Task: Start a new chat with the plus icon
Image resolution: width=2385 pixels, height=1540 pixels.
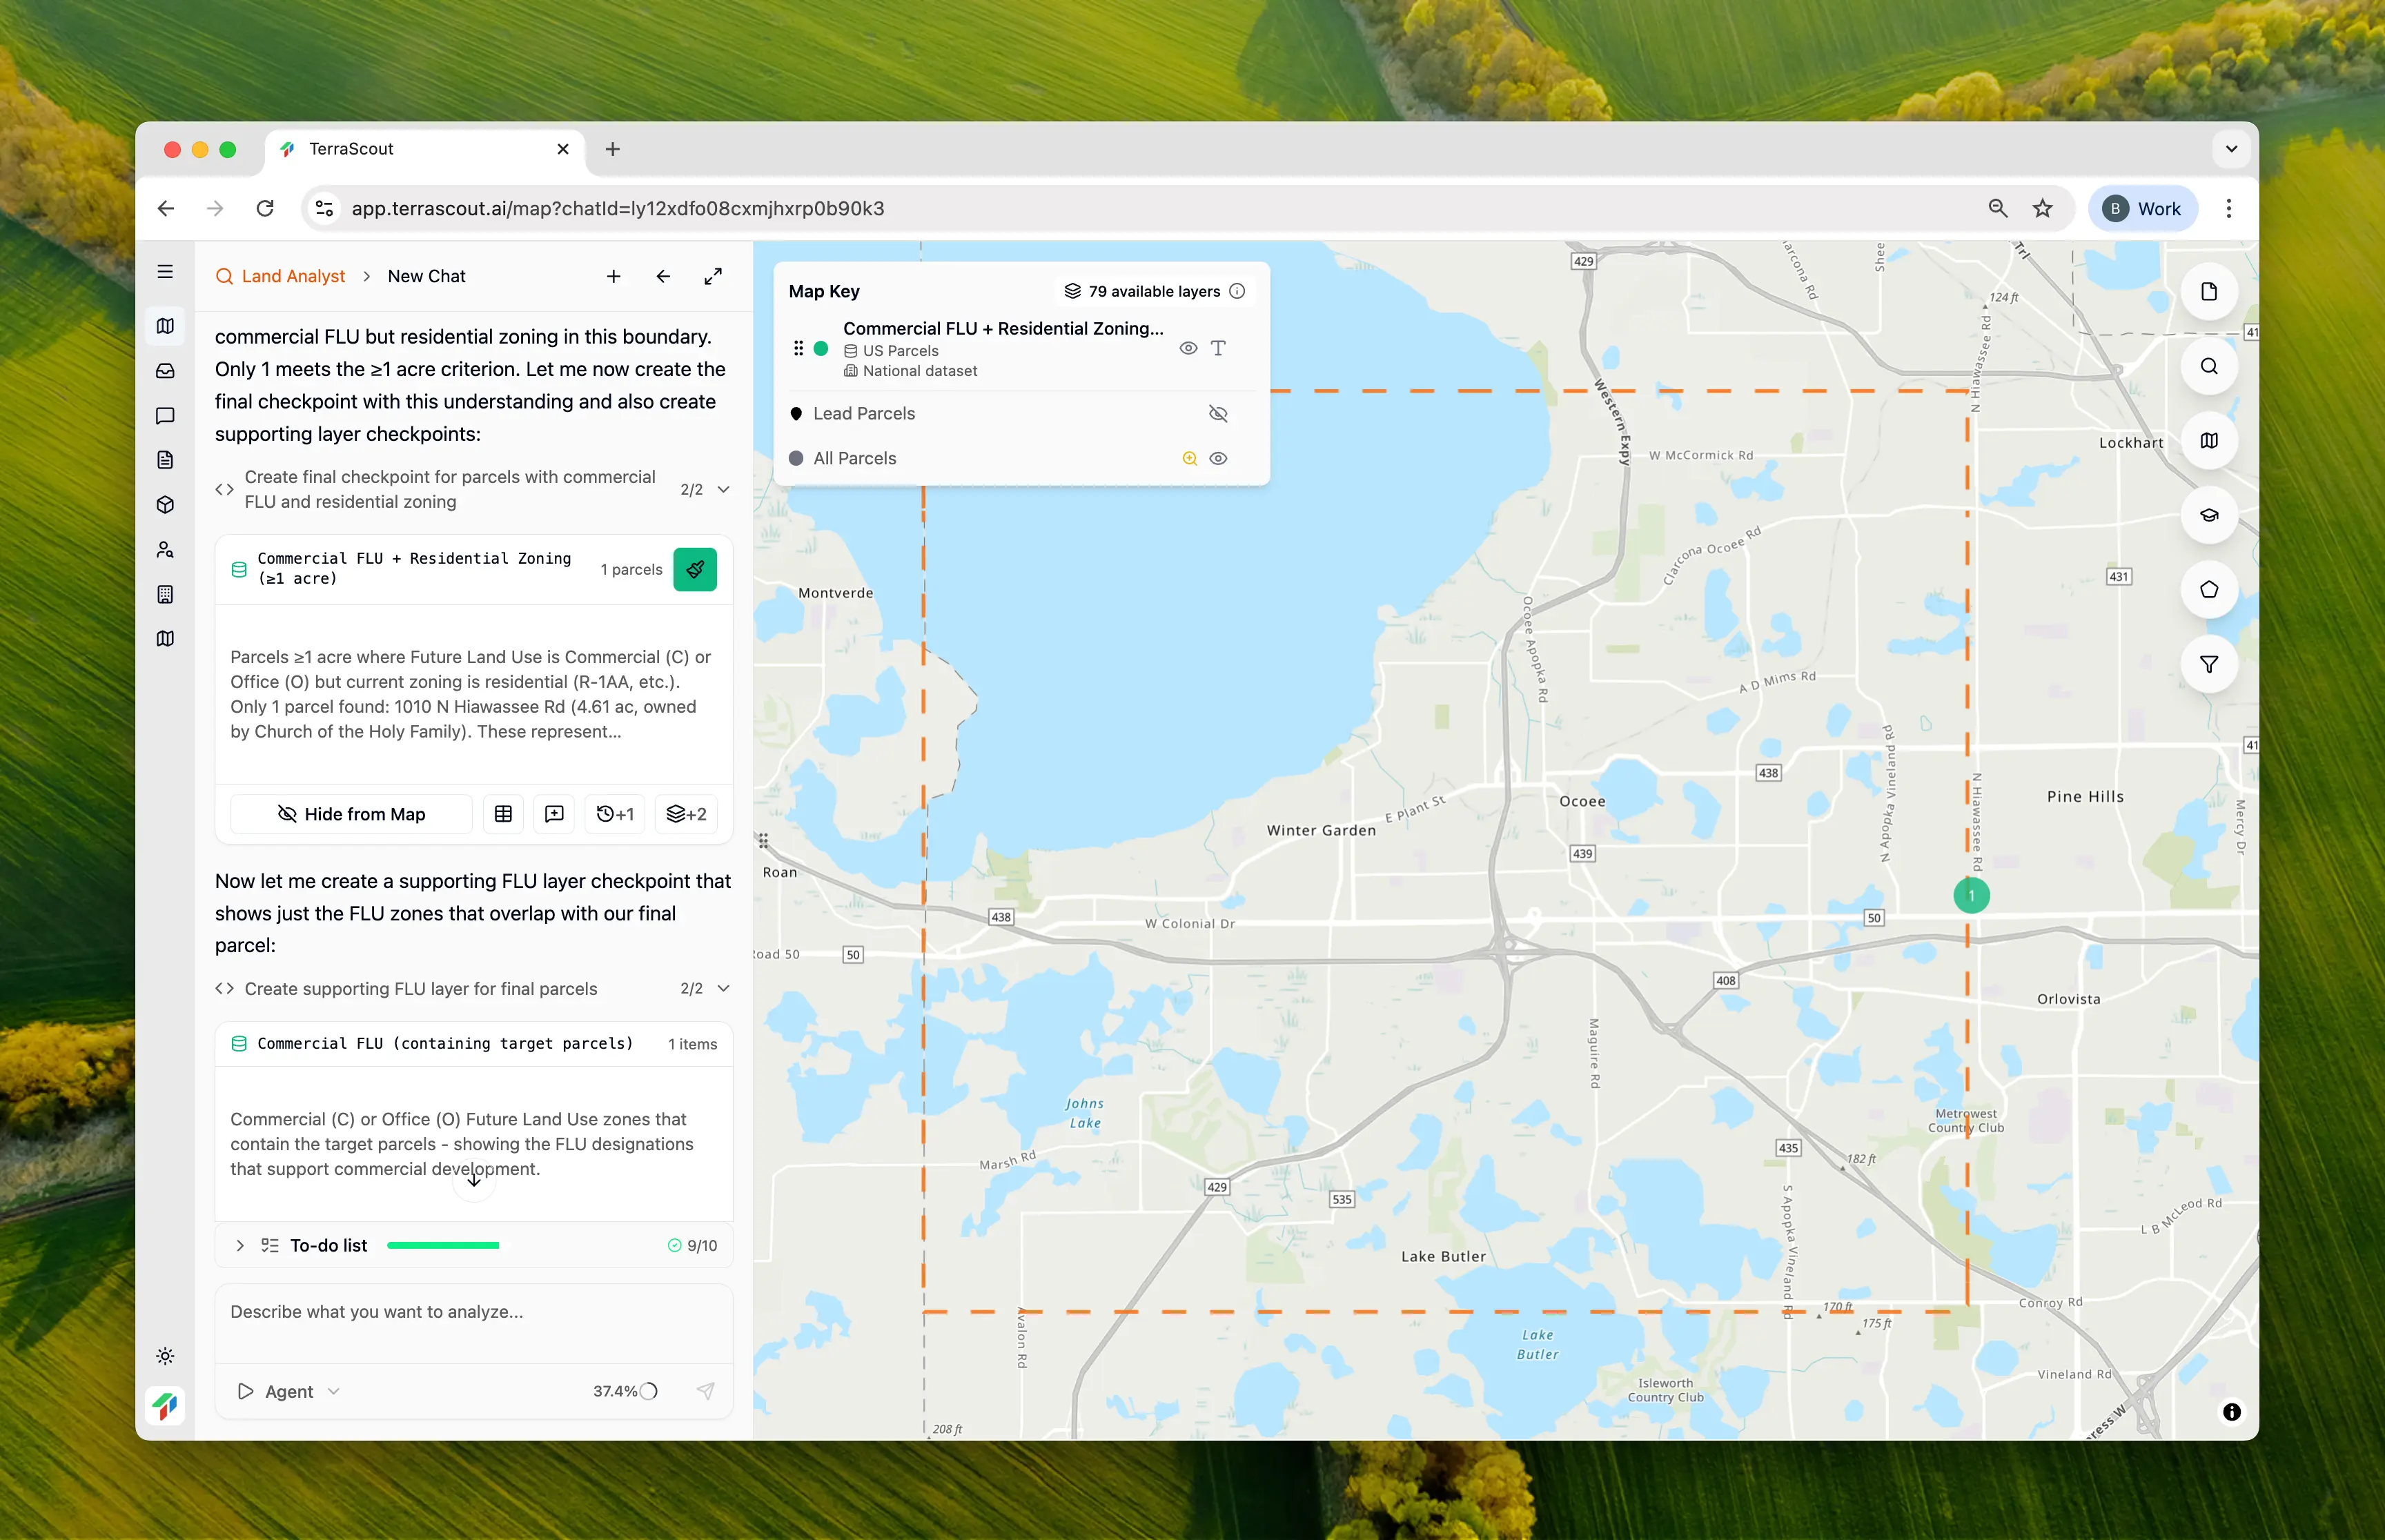Action: 614,276
